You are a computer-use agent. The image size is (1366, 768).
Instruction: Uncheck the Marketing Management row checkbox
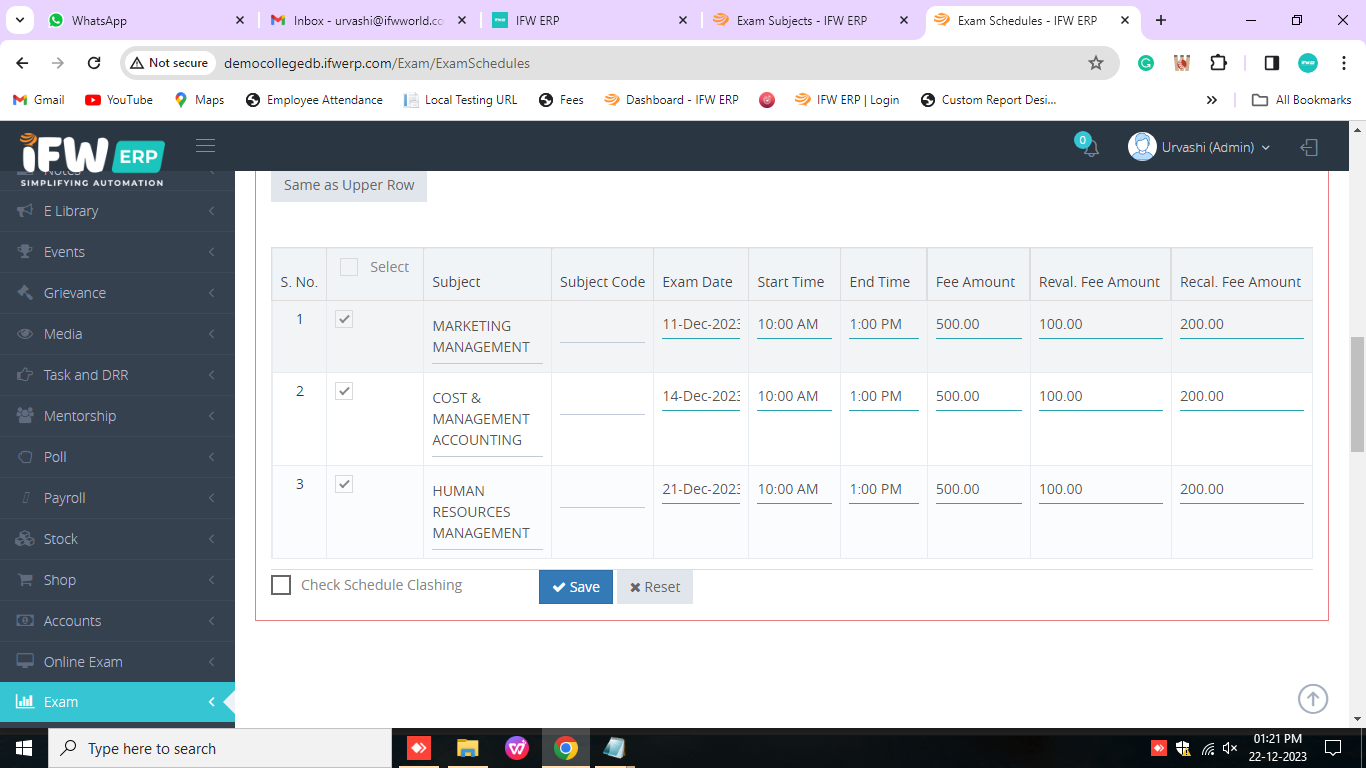[344, 319]
